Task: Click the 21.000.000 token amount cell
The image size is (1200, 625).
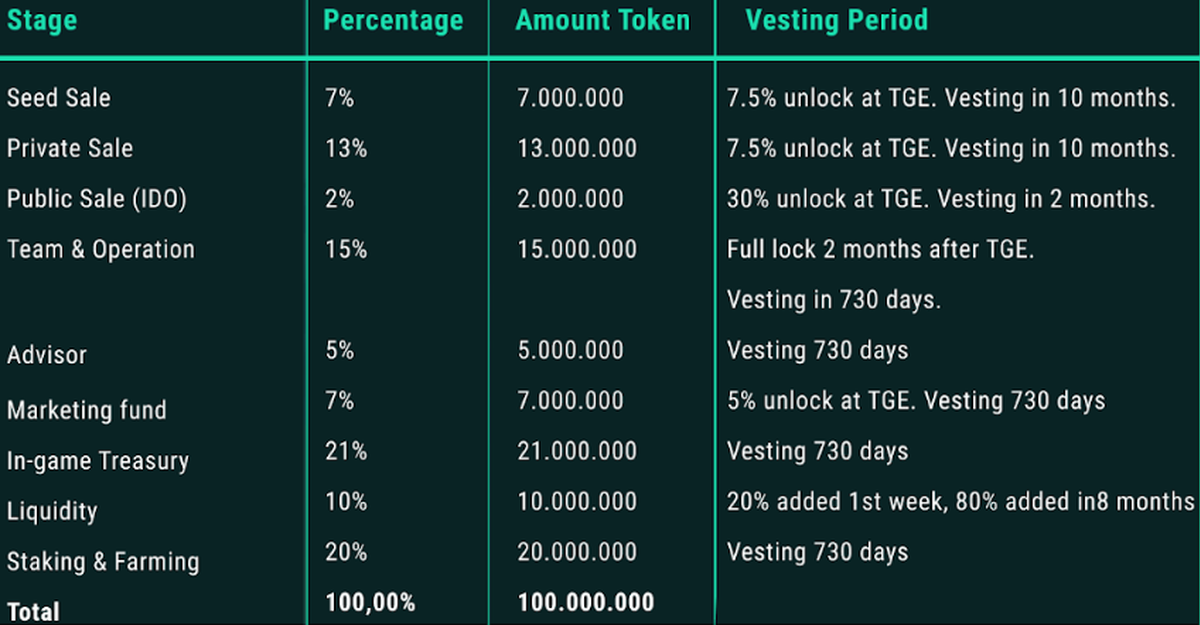Action: [577, 451]
